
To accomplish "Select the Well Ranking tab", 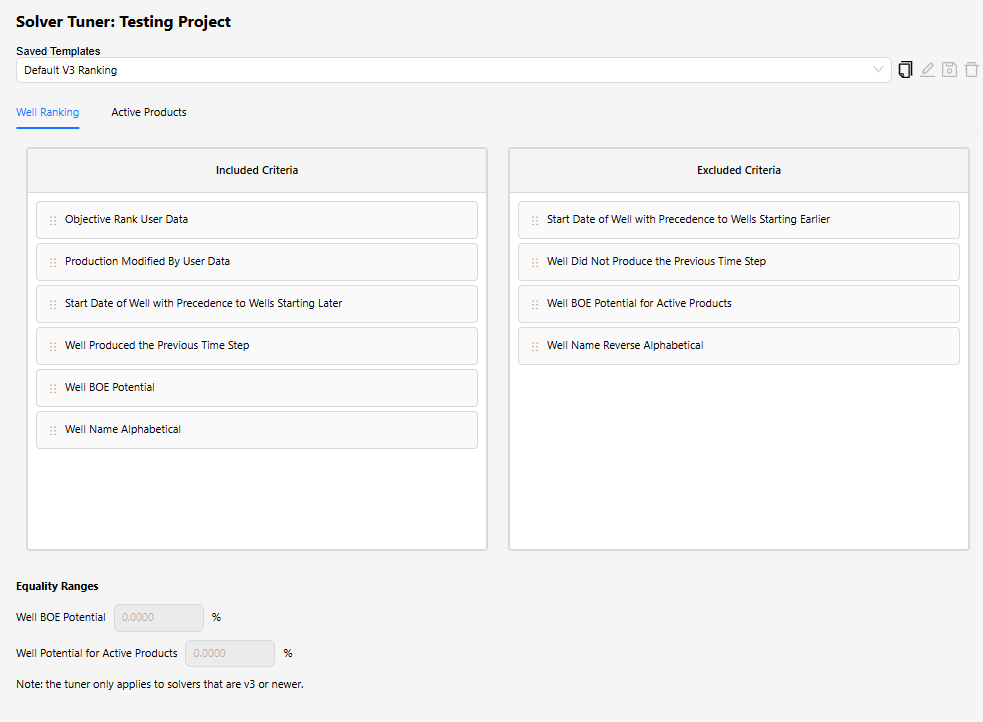I will click(48, 112).
